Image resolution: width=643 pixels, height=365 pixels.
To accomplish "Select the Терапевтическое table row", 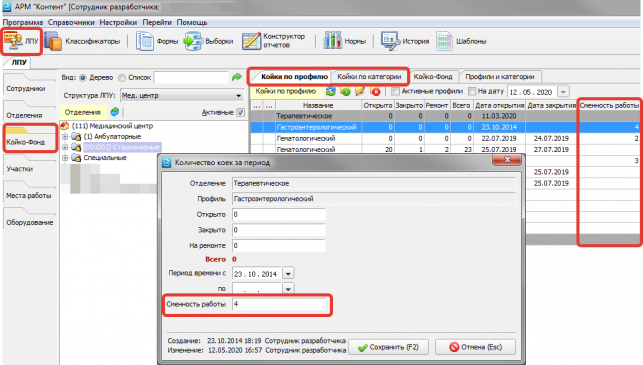I will 445,116.
